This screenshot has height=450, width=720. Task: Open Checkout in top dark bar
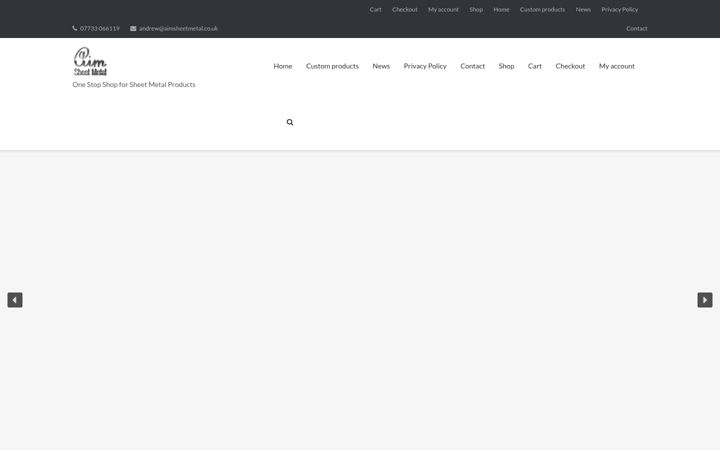point(405,9)
